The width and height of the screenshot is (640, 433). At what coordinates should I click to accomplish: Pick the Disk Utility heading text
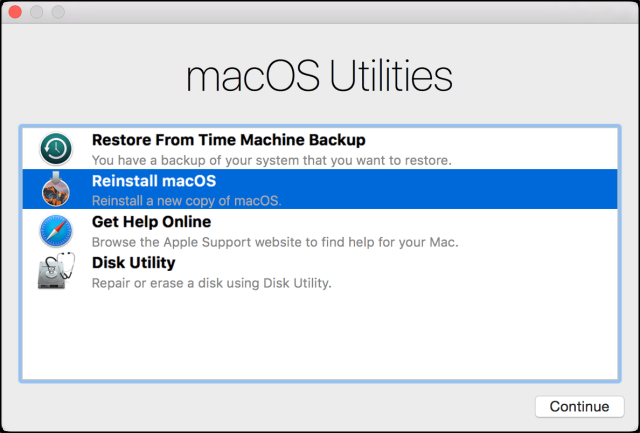pos(133,263)
